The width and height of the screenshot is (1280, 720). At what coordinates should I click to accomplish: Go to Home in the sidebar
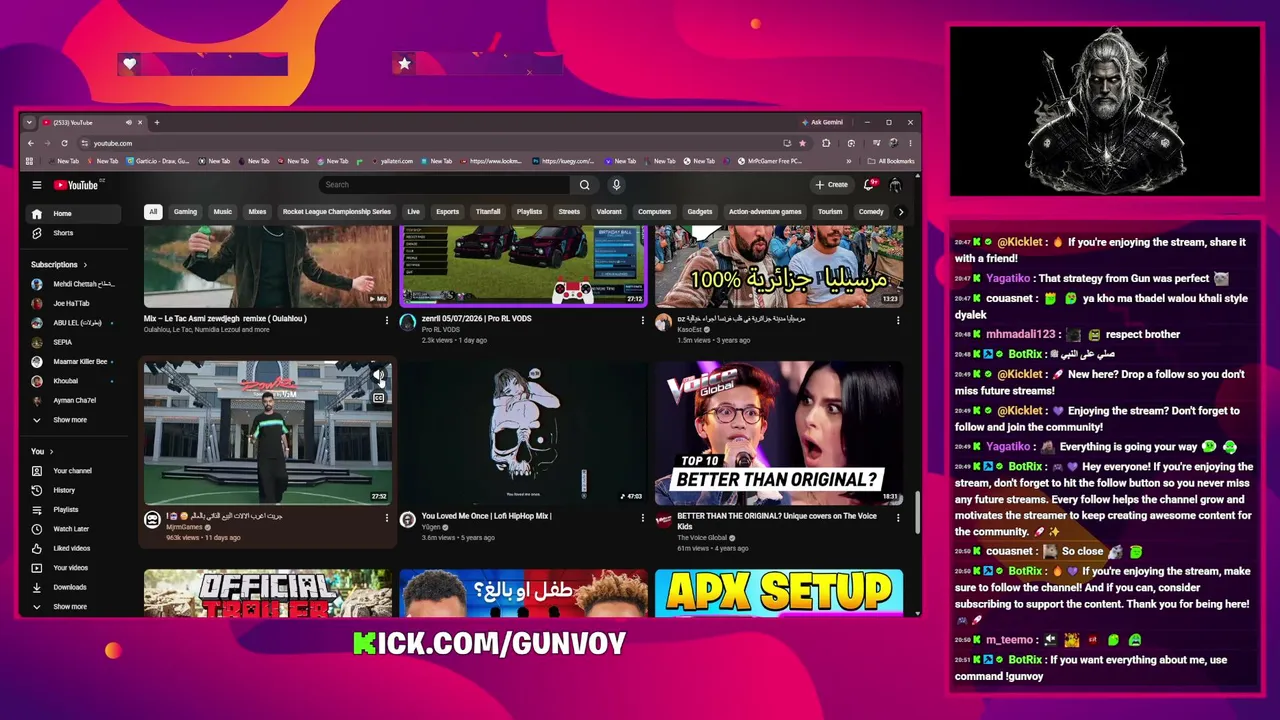(x=73, y=214)
